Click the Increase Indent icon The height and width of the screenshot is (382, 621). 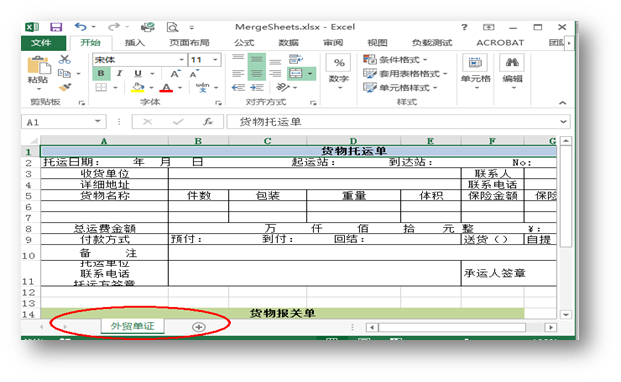pos(257,87)
